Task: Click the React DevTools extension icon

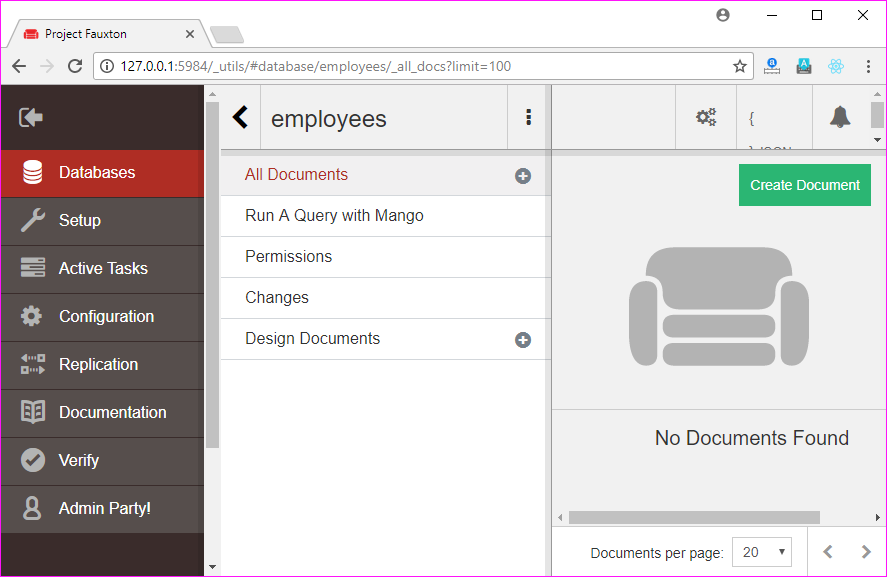Action: point(836,67)
